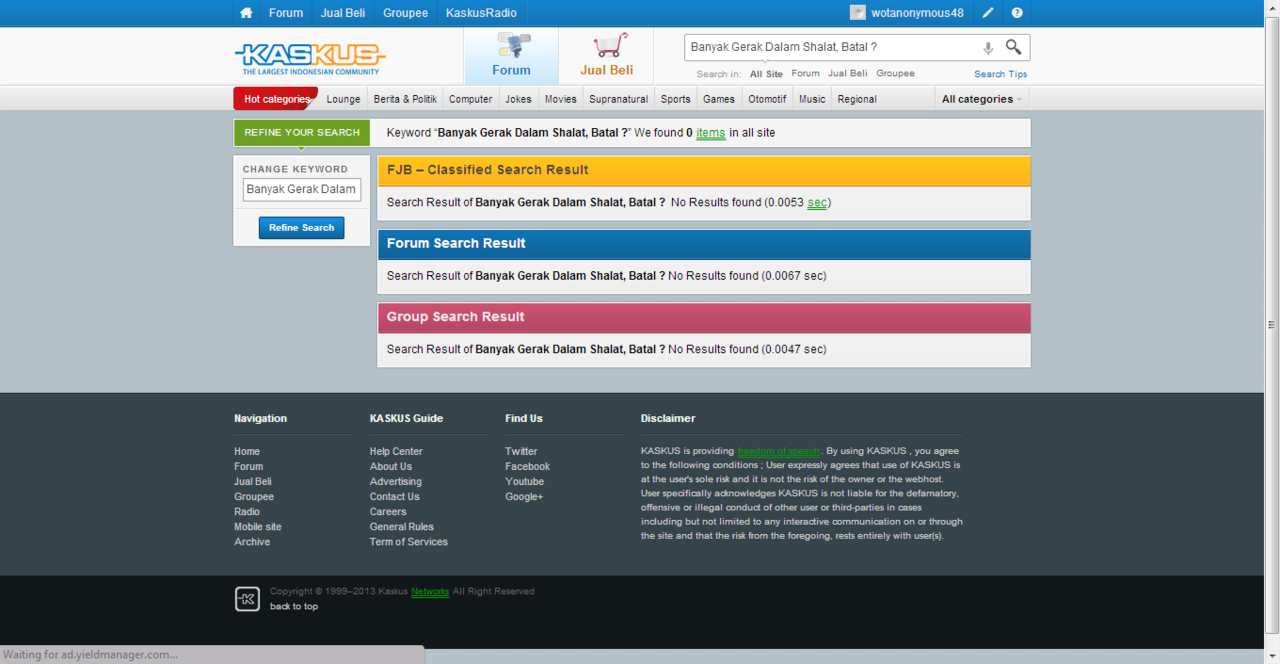Switch to the large Forum tab
Image resolution: width=1280 pixels, height=664 pixels.
pyautogui.click(x=511, y=56)
